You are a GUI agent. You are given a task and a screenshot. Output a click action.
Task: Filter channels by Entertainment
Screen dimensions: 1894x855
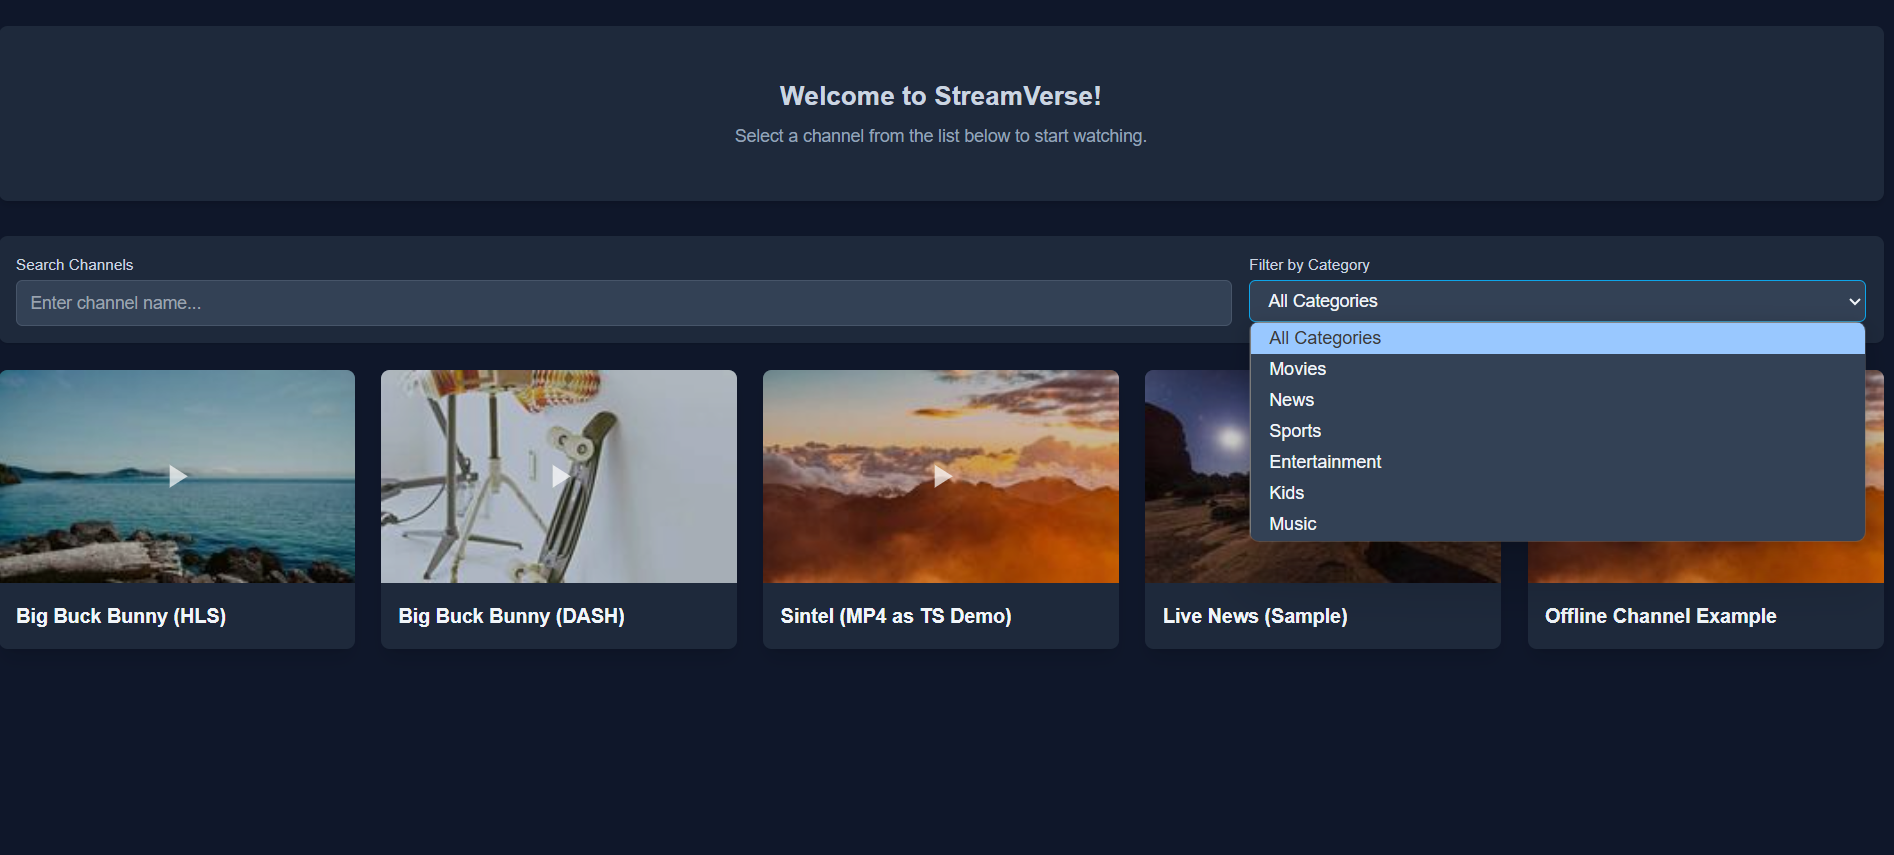[1324, 462]
